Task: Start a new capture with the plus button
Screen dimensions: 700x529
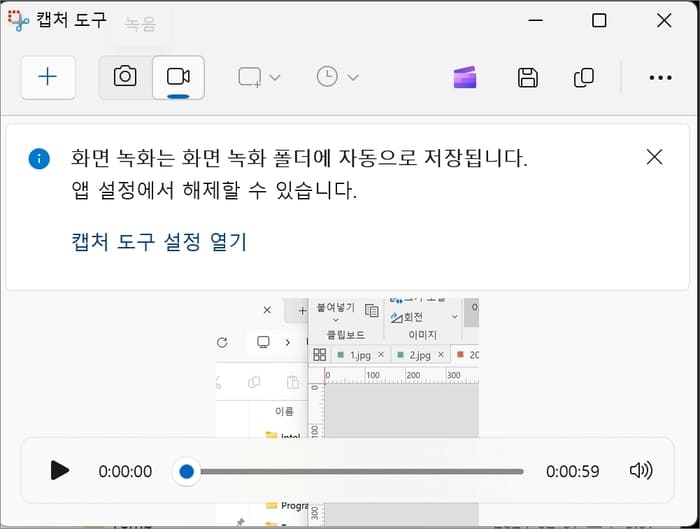Action: click(x=48, y=77)
